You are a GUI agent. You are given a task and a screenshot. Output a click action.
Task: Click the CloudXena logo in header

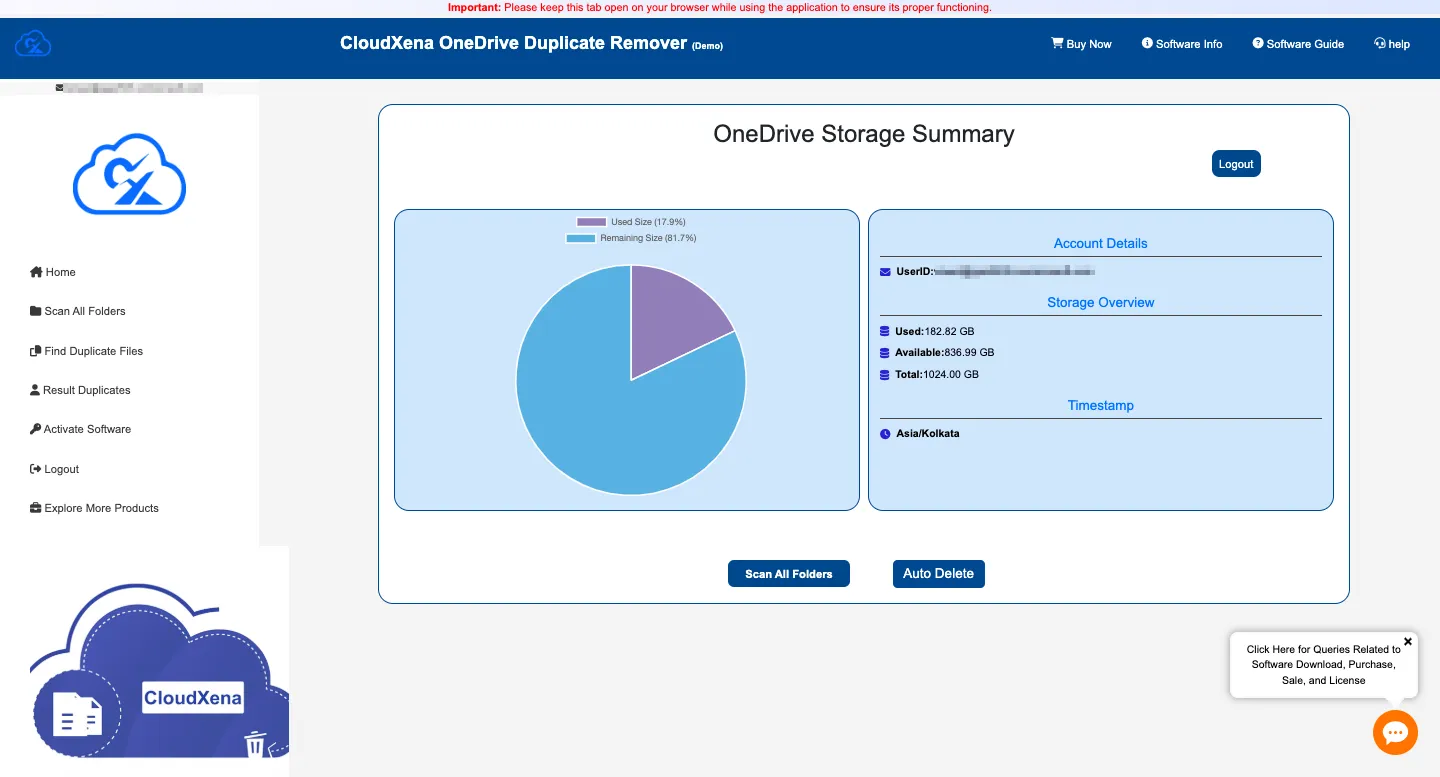[x=33, y=44]
